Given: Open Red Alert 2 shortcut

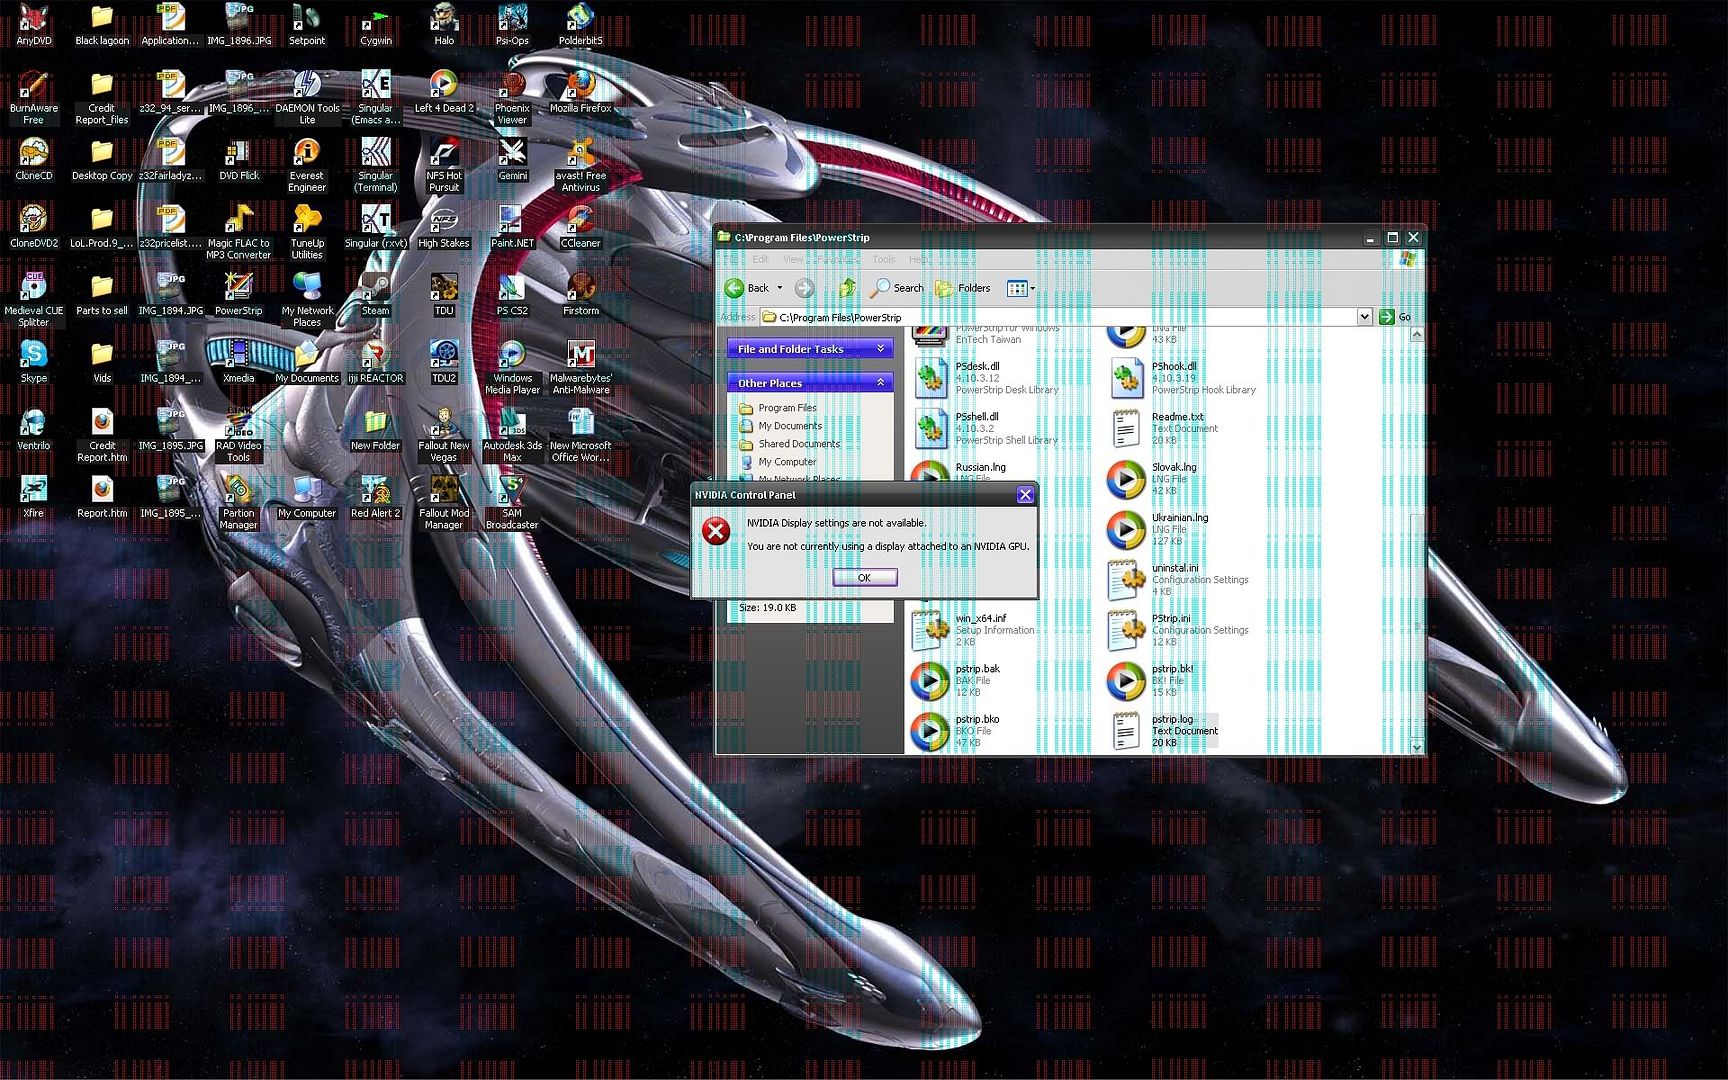Looking at the screenshot, I should pyautogui.click(x=376, y=497).
